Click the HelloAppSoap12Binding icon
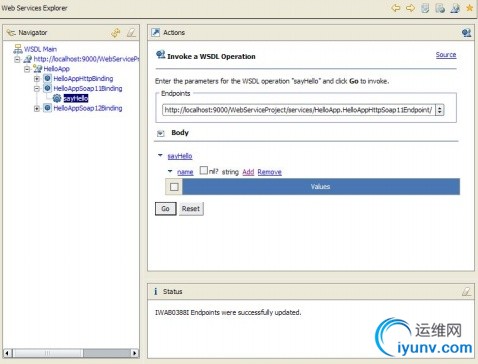The height and width of the screenshot is (364, 478). (48, 108)
